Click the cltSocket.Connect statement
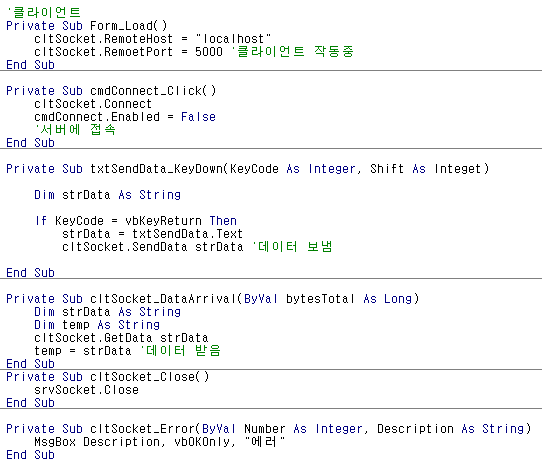This screenshot has width=542, height=468. (93, 104)
